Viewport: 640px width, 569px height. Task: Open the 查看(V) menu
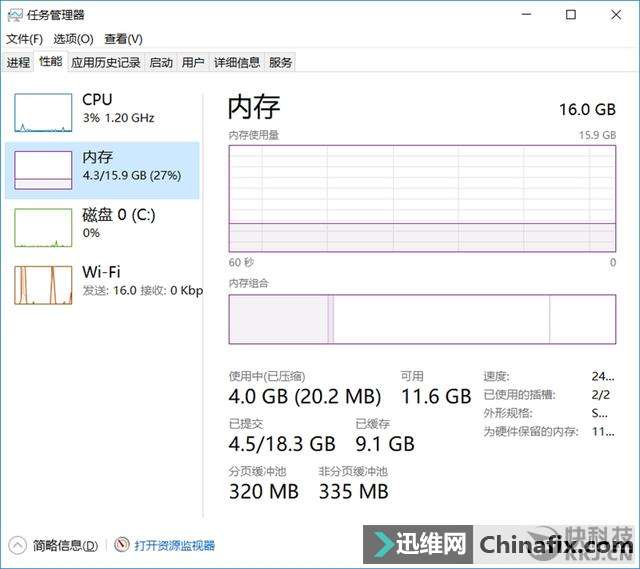[123, 39]
